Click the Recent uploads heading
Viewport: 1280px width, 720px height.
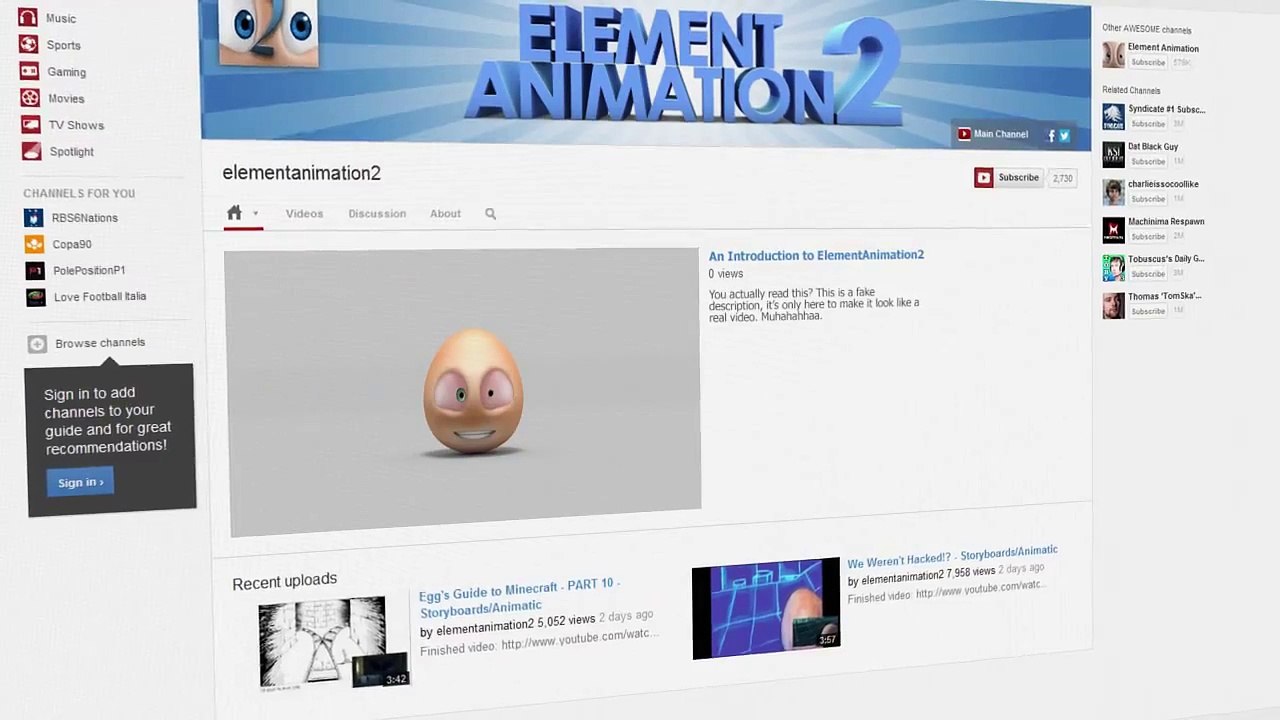click(285, 581)
